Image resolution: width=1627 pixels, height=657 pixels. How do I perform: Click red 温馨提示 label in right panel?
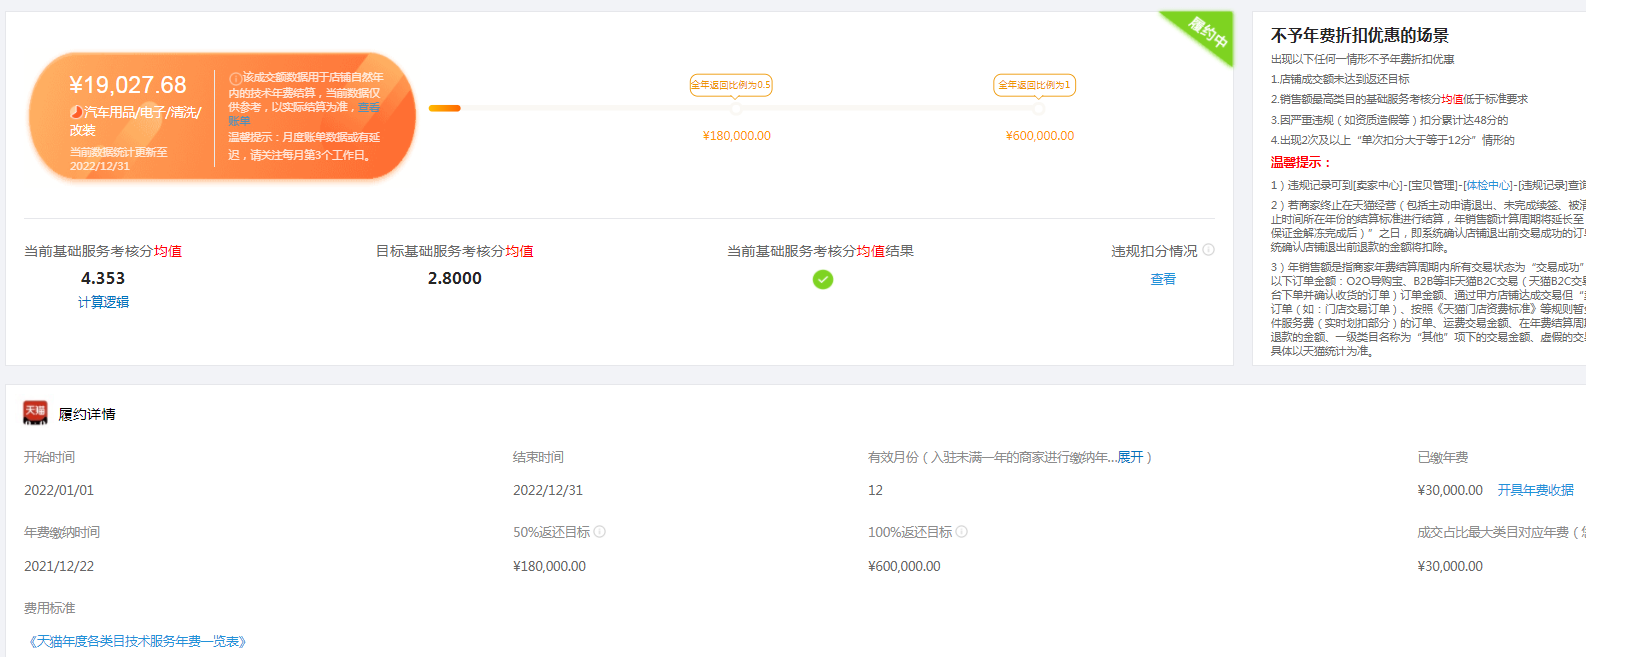point(1301,162)
